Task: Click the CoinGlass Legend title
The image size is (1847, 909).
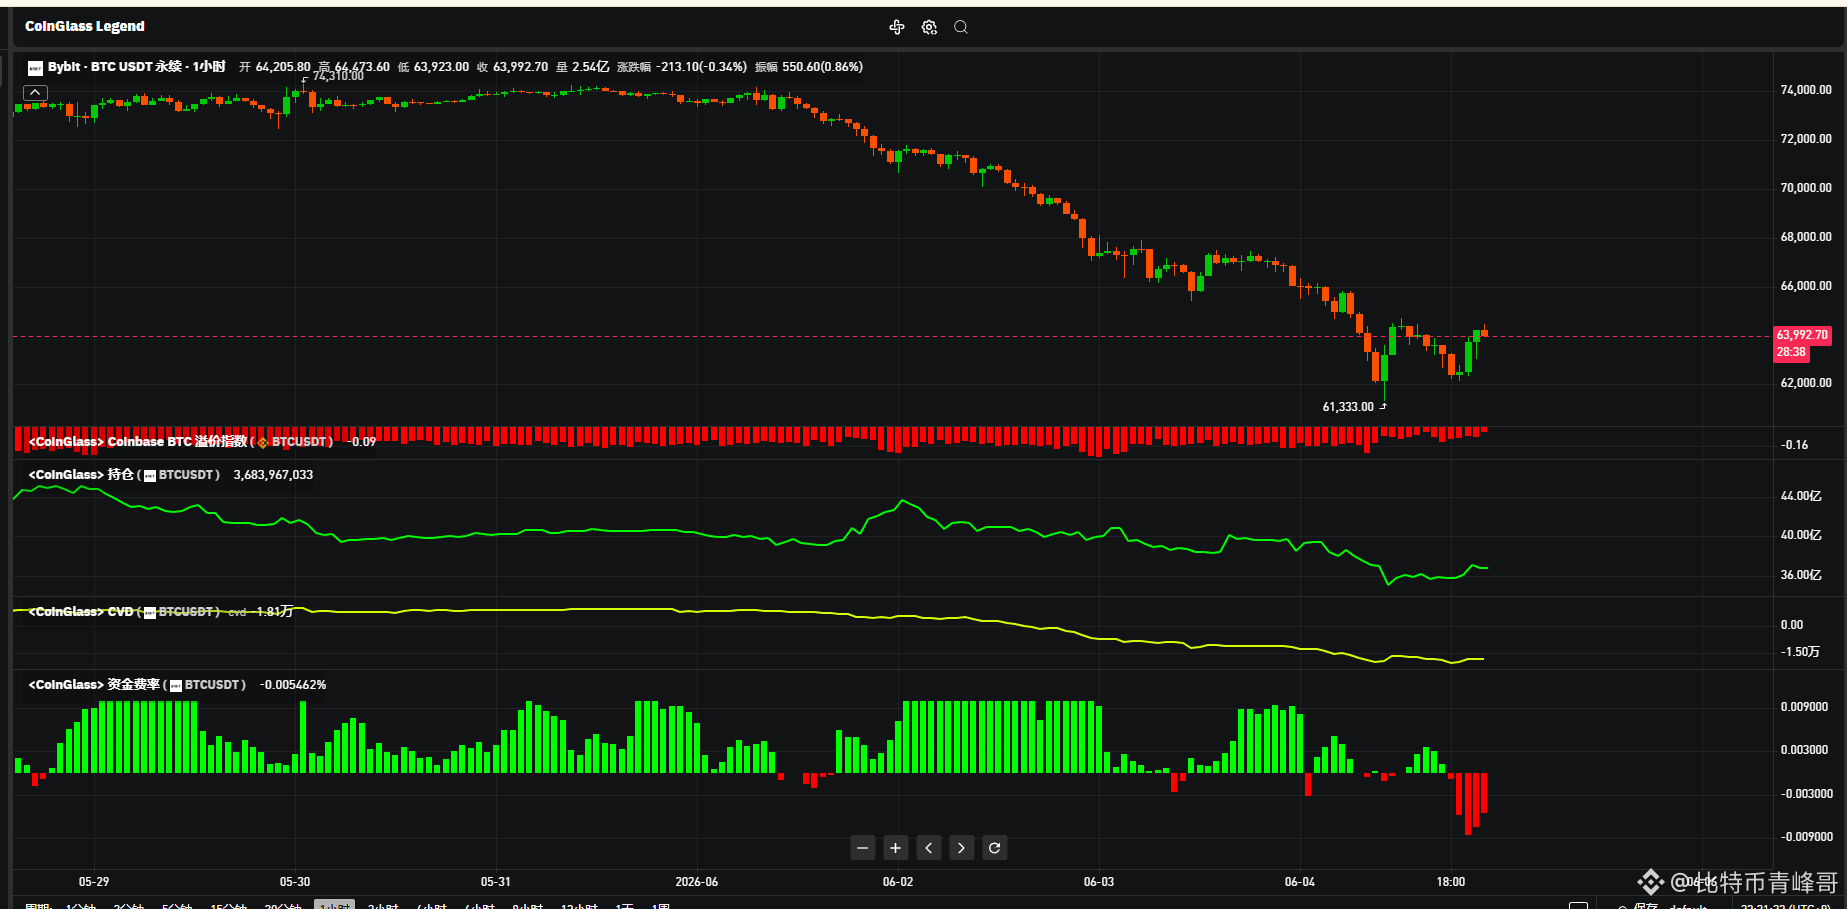Action: [85, 27]
